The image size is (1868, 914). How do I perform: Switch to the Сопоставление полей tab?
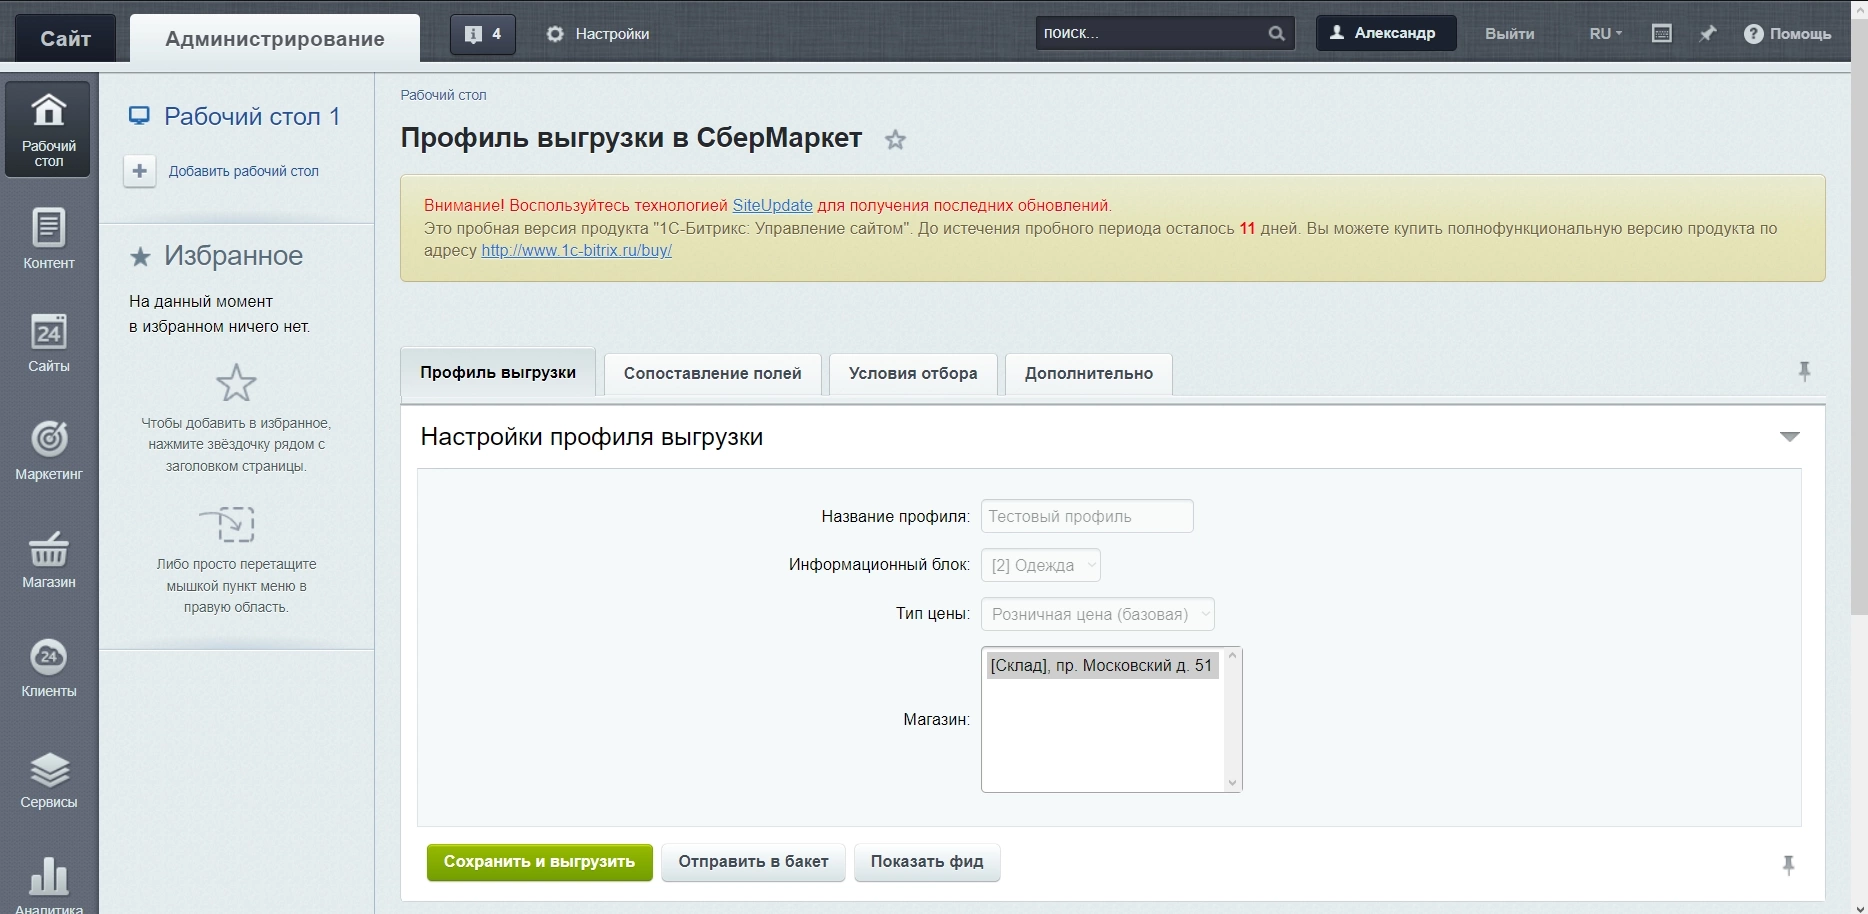712,374
